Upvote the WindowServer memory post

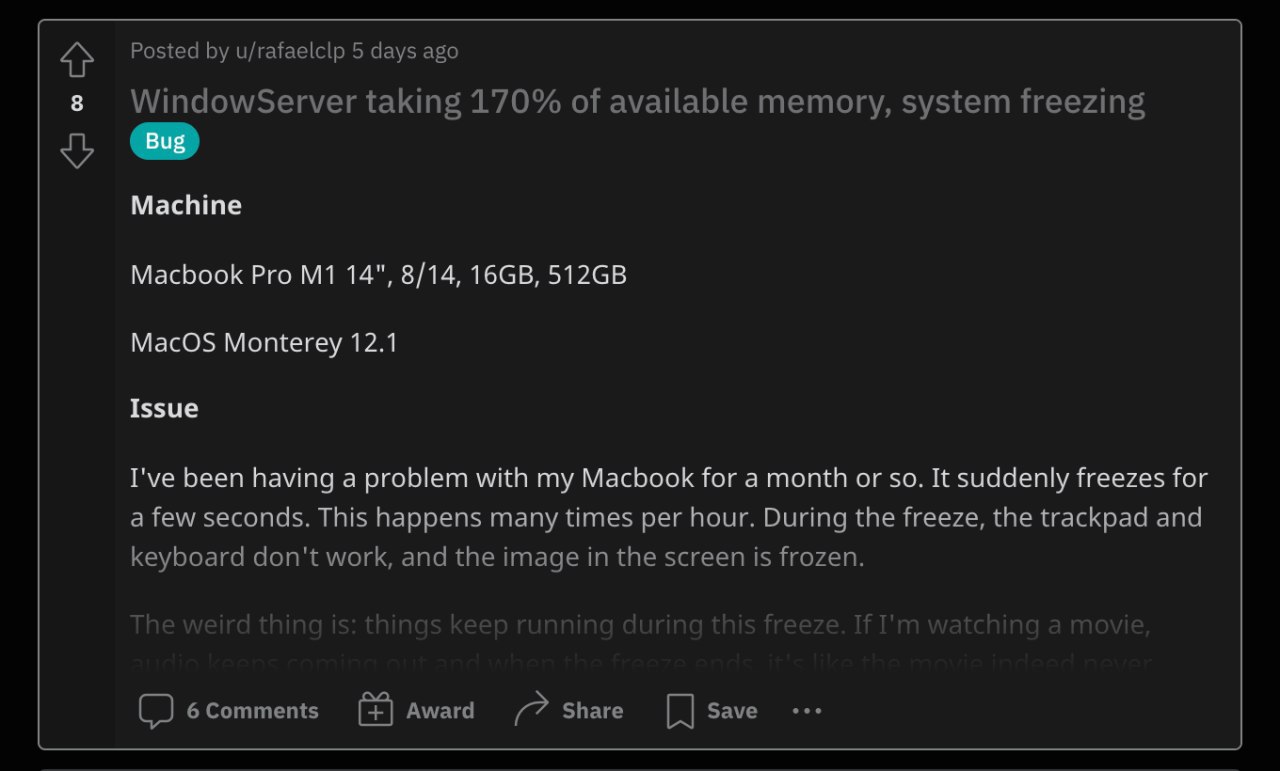click(77, 61)
